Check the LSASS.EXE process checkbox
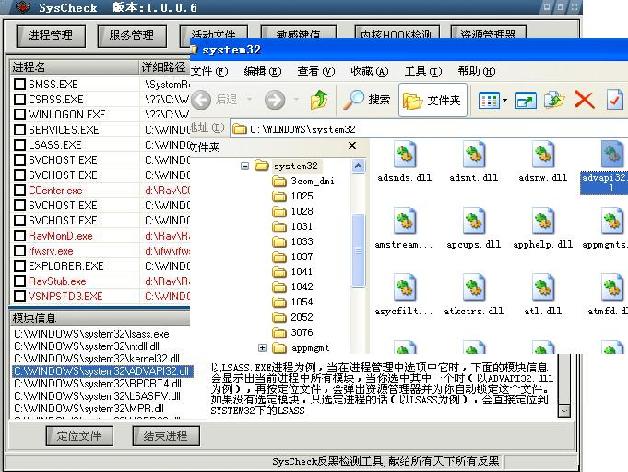 20,145
